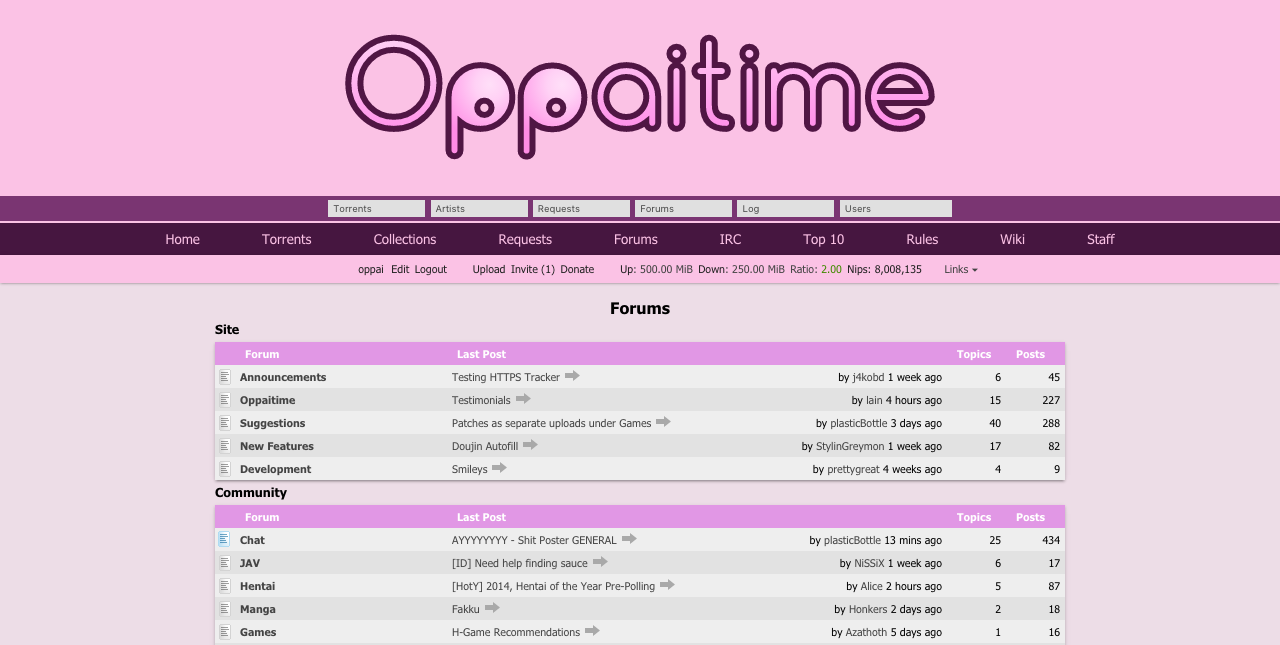Click the Logout link
1280x645 pixels.
430,270
